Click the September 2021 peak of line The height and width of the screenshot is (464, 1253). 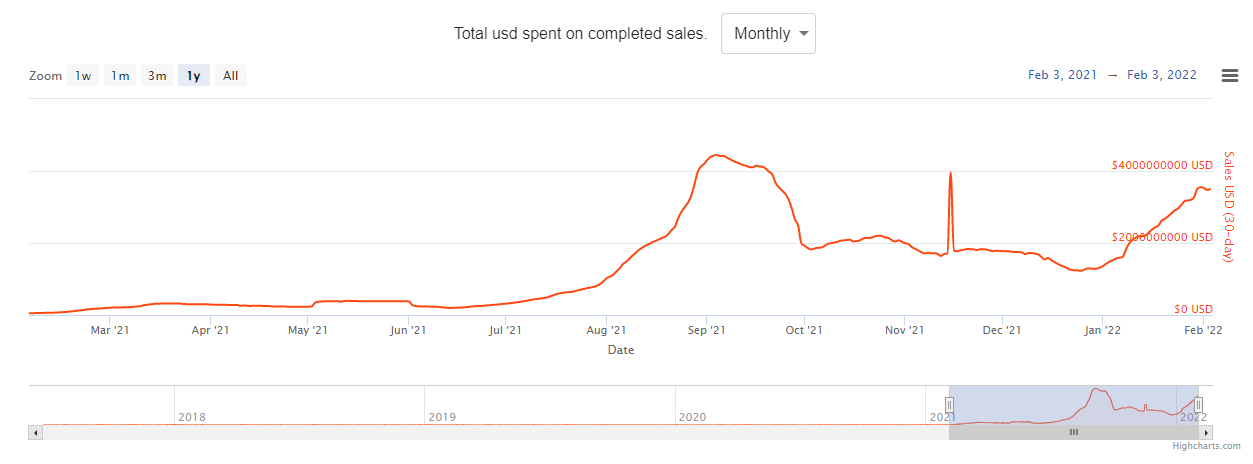point(715,156)
